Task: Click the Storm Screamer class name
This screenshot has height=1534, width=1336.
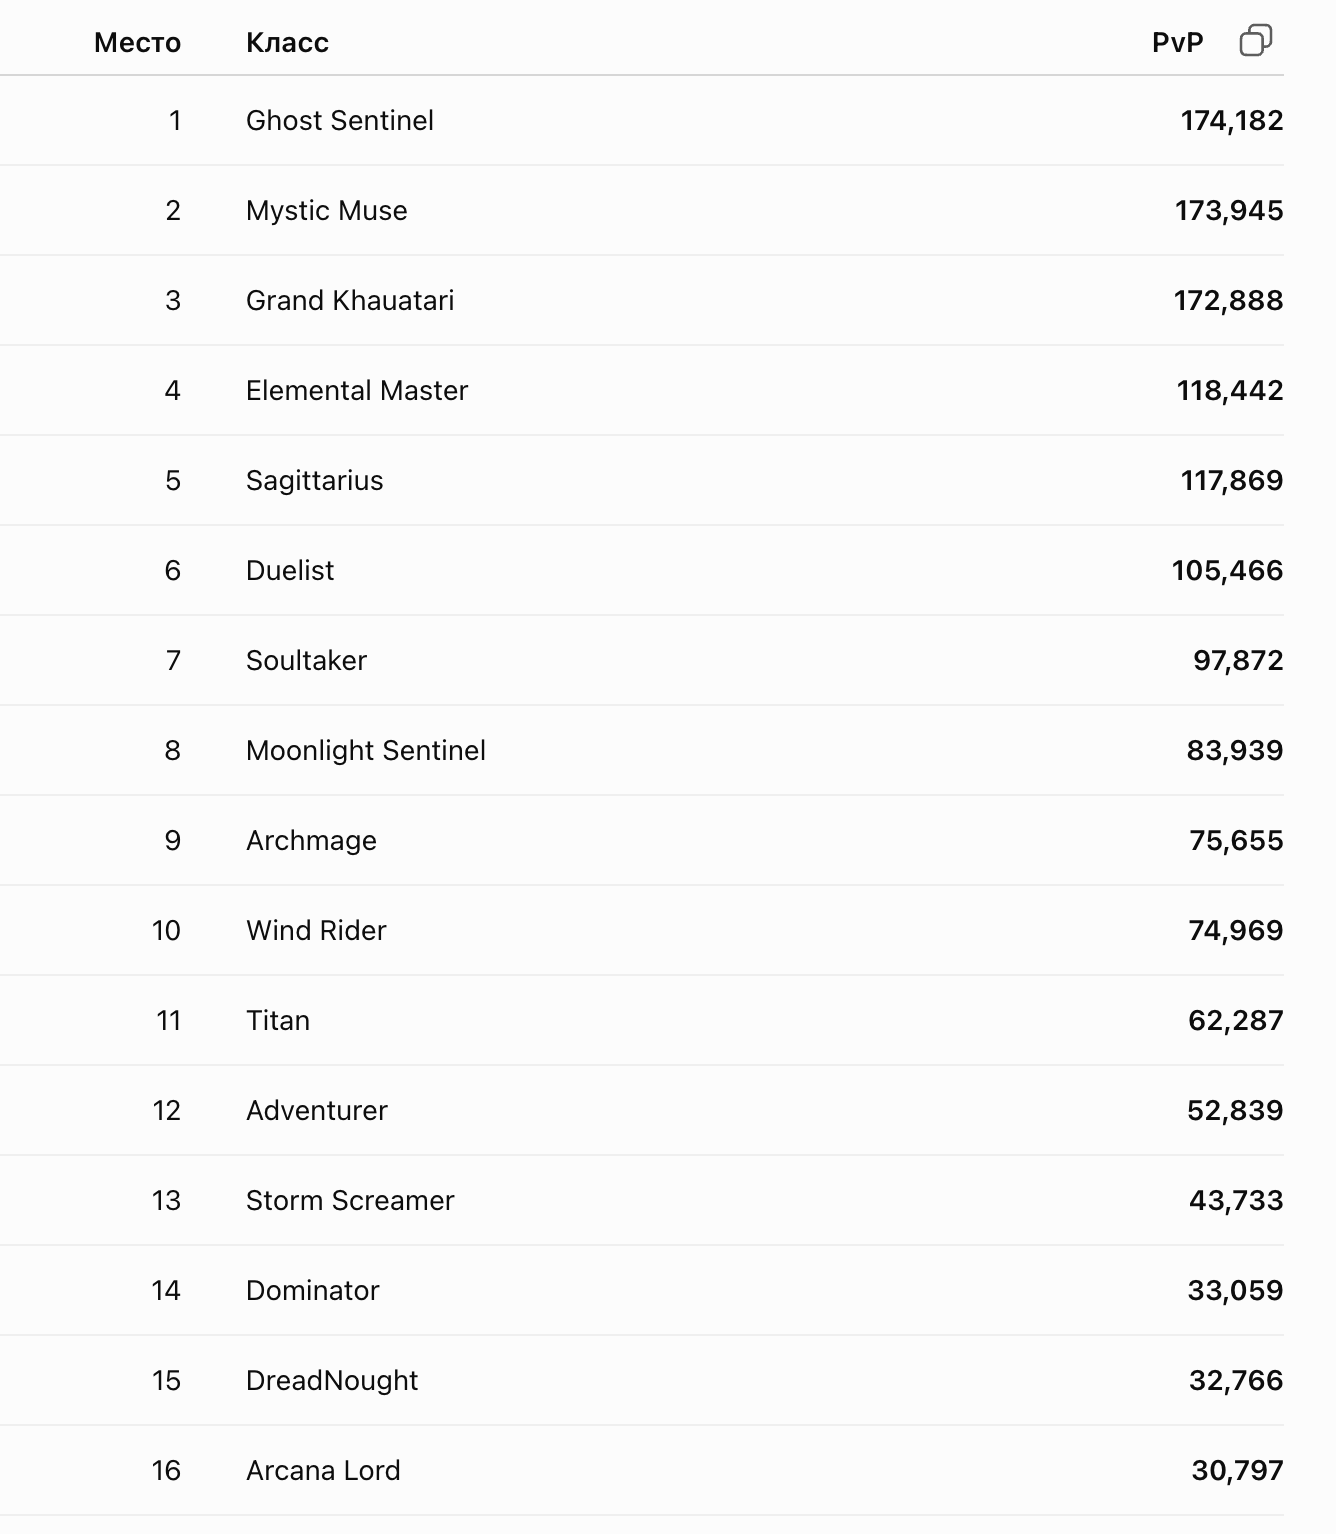Action: point(350,1200)
